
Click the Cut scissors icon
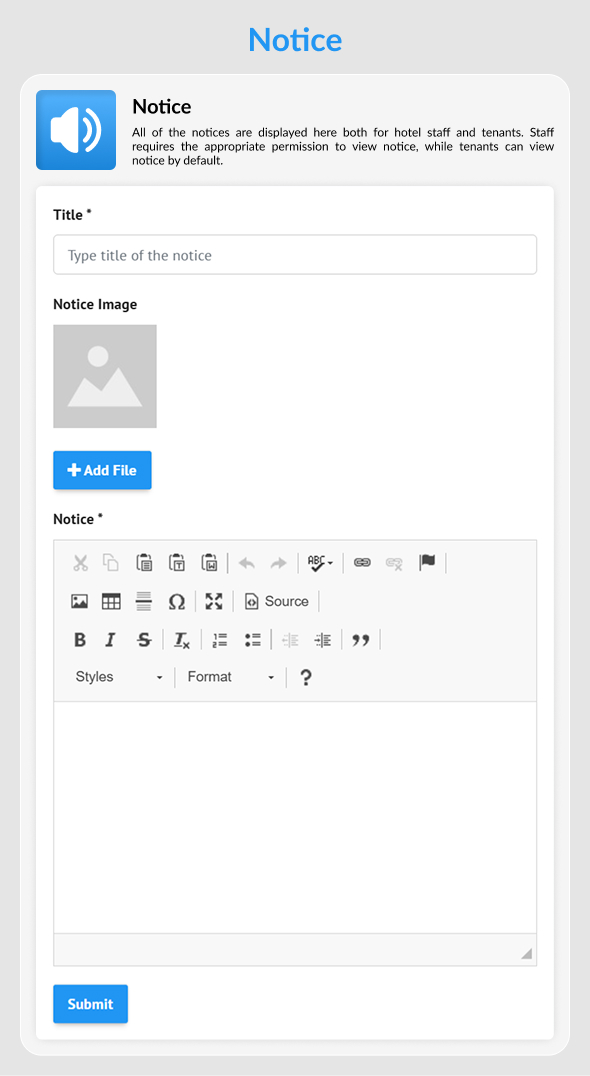pyautogui.click(x=80, y=563)
